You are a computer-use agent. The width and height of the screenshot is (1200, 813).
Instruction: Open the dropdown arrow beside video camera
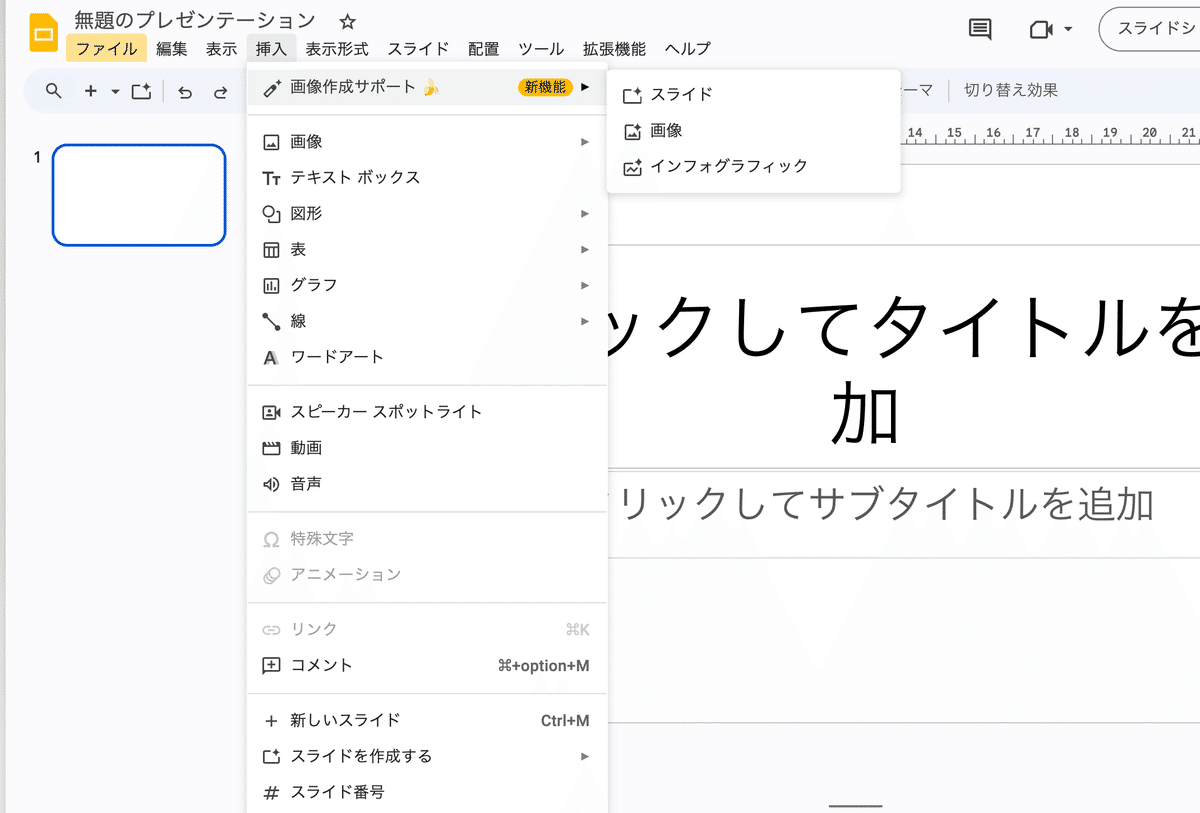tap(1068, 29)
